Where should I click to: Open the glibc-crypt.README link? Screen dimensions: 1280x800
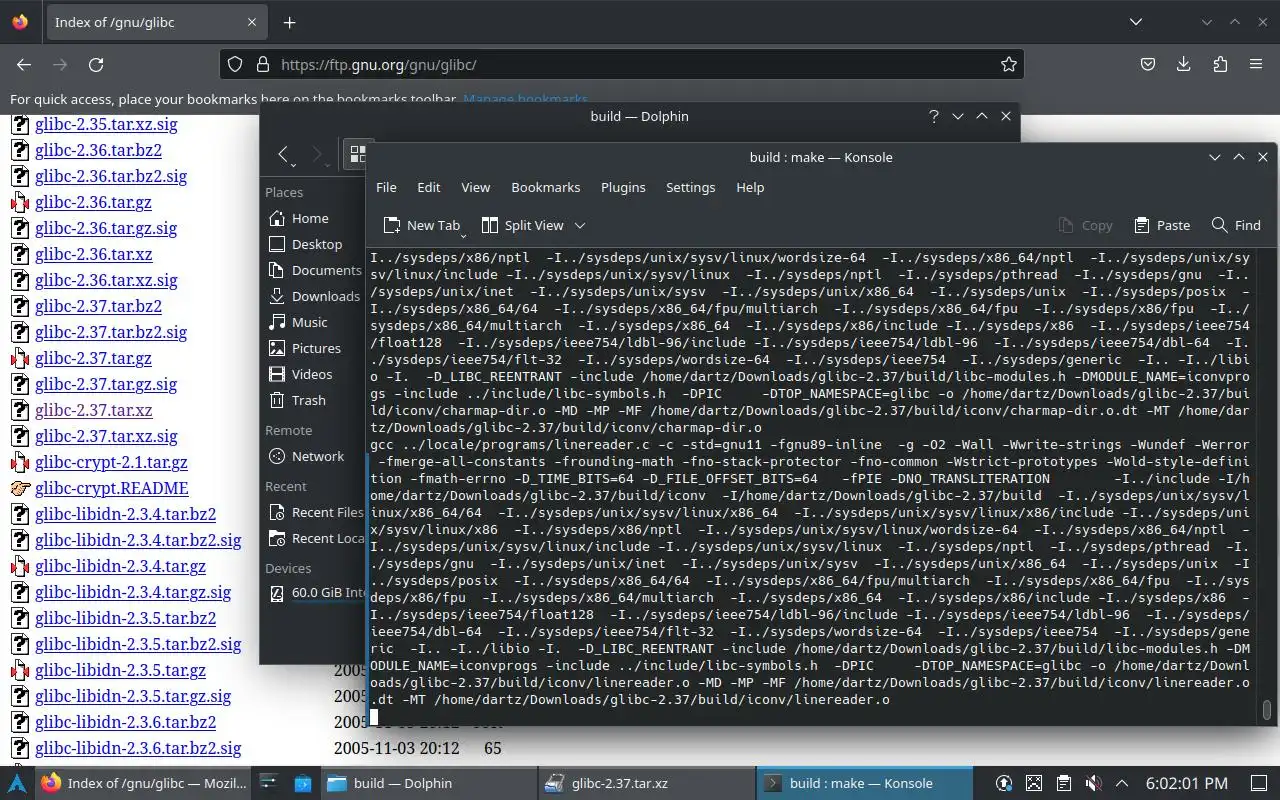pos(111,488)
